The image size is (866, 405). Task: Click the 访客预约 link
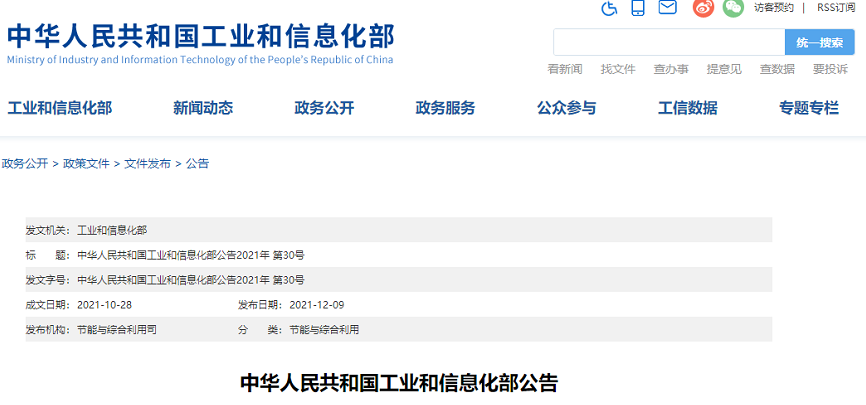pyautogui.click(x=774, y=7)
